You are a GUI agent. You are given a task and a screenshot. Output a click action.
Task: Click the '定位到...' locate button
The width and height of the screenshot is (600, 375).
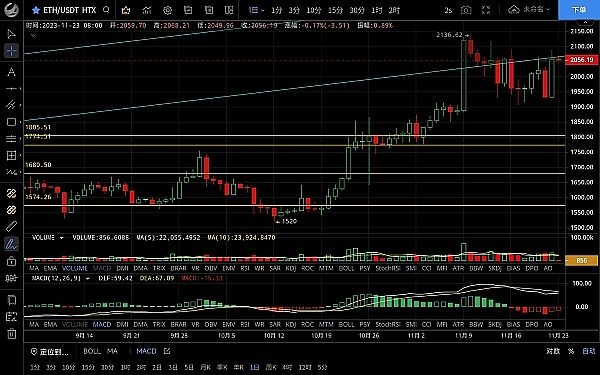(50, 351)
